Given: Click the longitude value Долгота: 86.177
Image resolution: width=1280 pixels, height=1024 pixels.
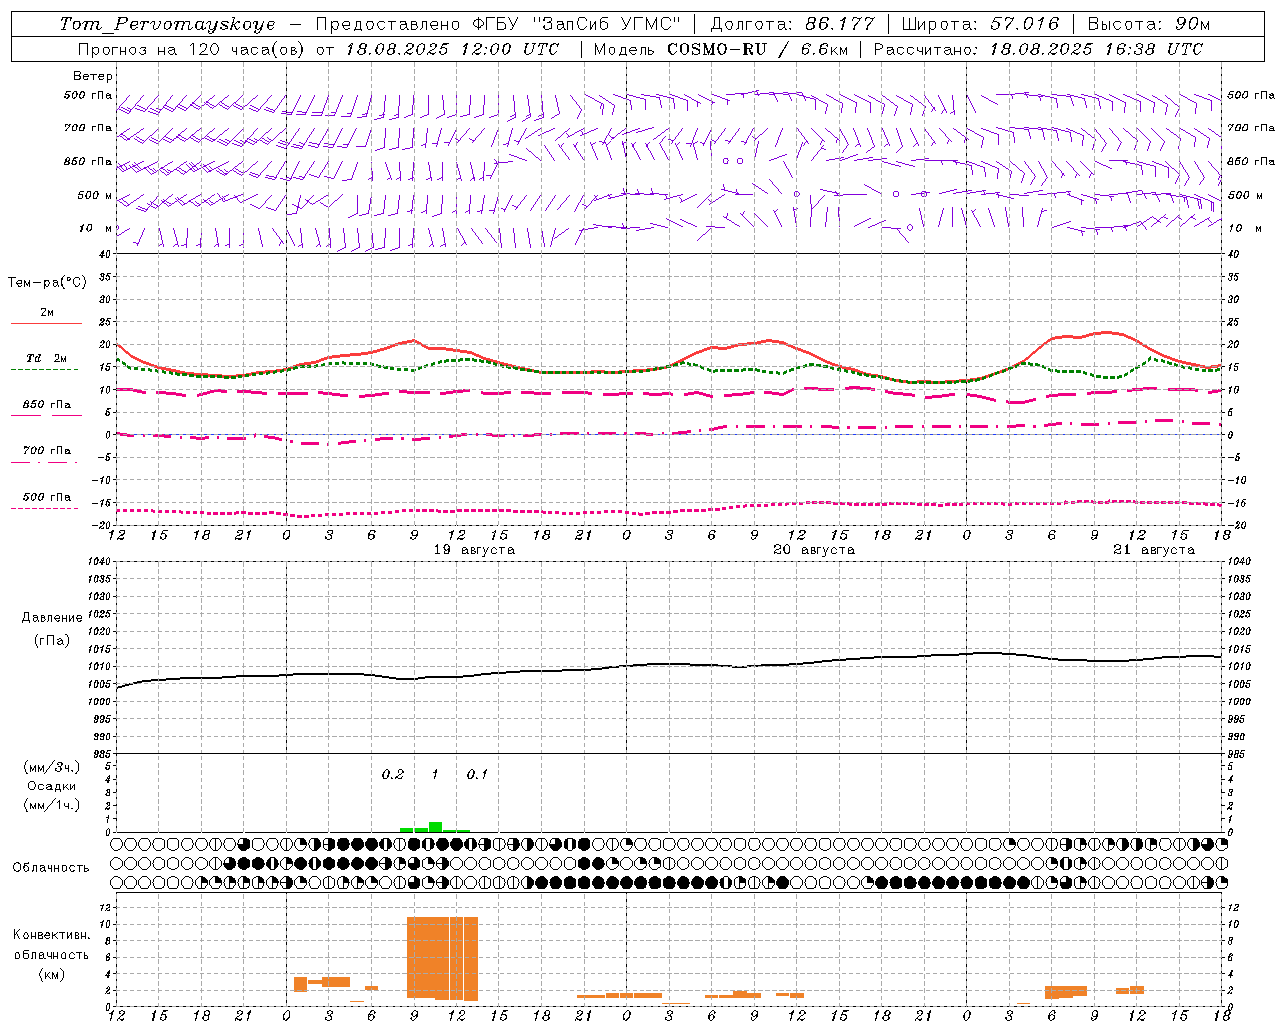Looking at the screenshot, I should click(x=792, y=24).
